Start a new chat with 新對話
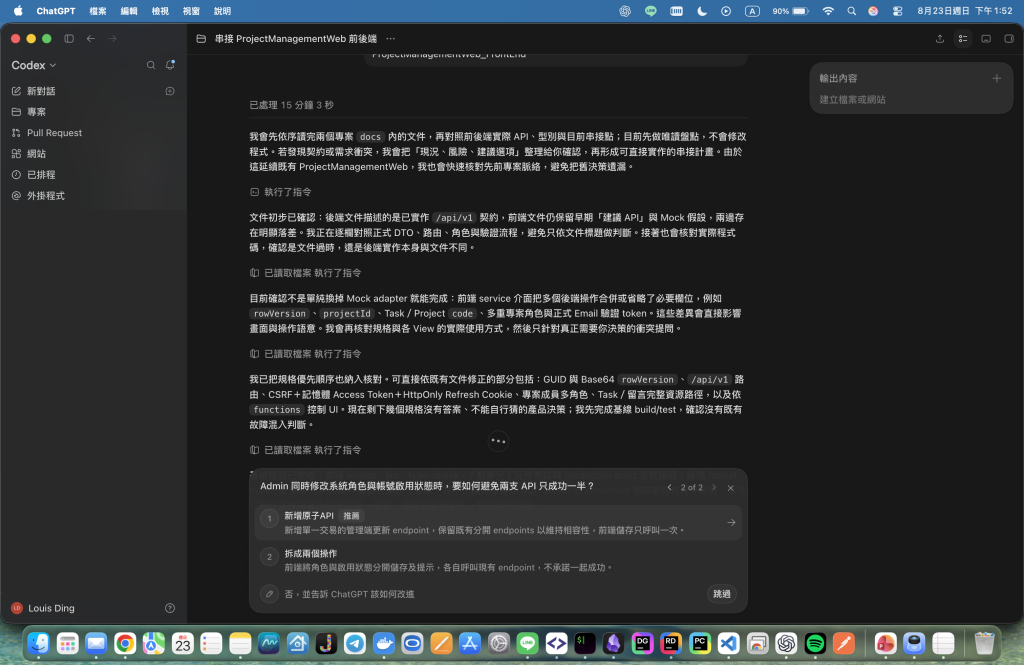 pos(41,91)
